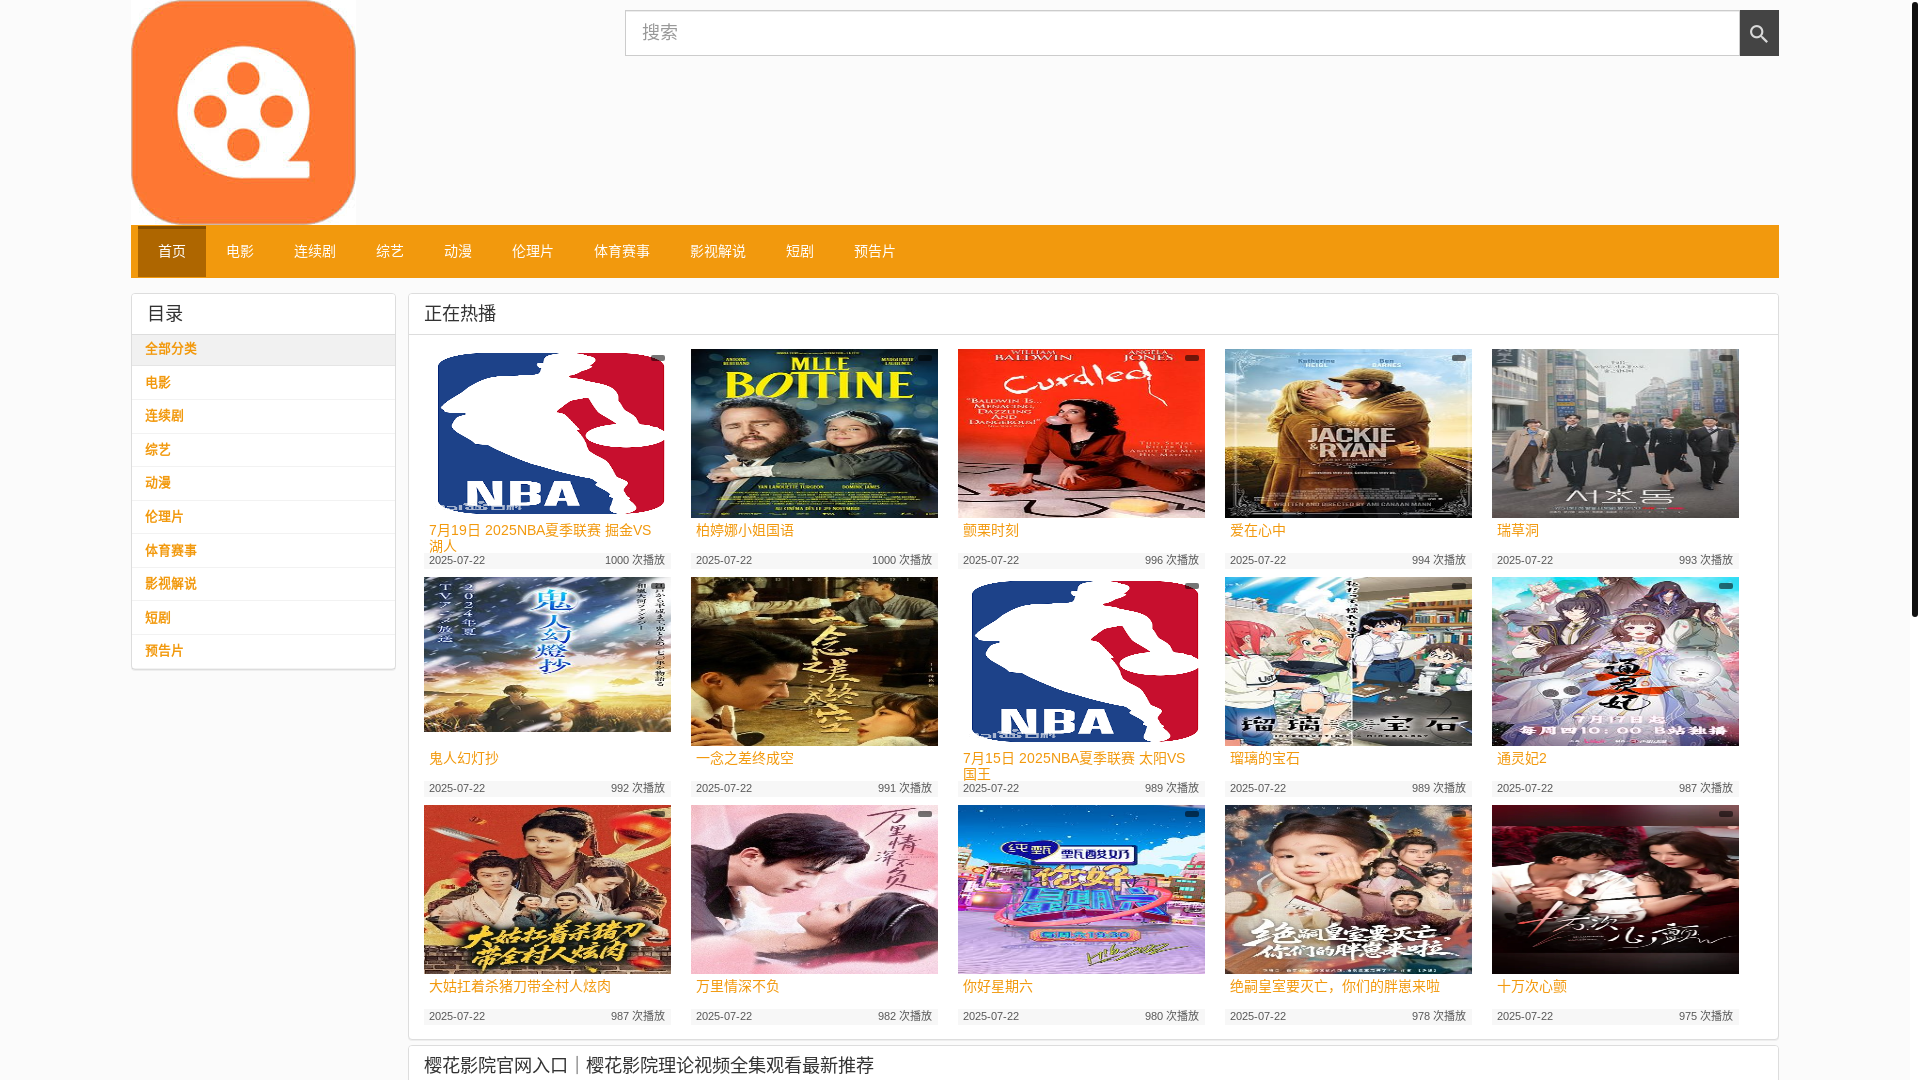1920x1080 pixels.
Task: Open the 伦理片 navigation tab
Action: tap(533, 251)
